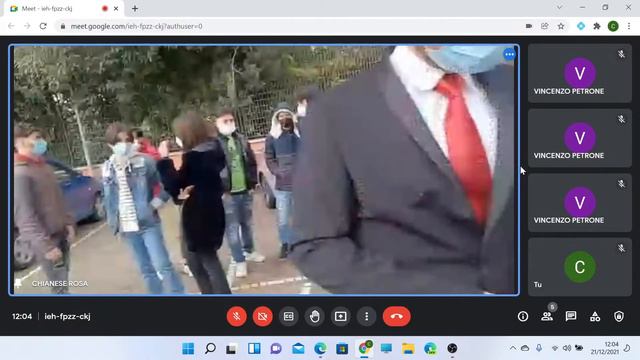Select the Meet - ieh-fpzz-ckj tab

coord(64,9)
